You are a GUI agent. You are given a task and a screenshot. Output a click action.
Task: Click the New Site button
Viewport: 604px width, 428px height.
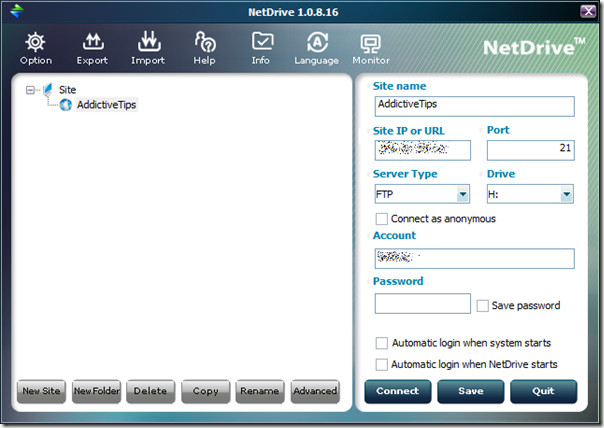click(x=41, y=391)
